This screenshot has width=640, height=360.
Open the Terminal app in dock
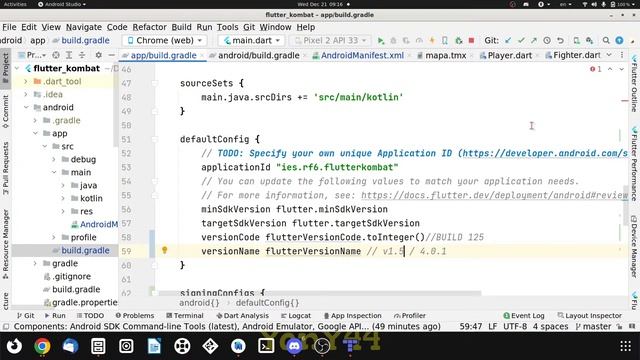[x=266, y=346]
